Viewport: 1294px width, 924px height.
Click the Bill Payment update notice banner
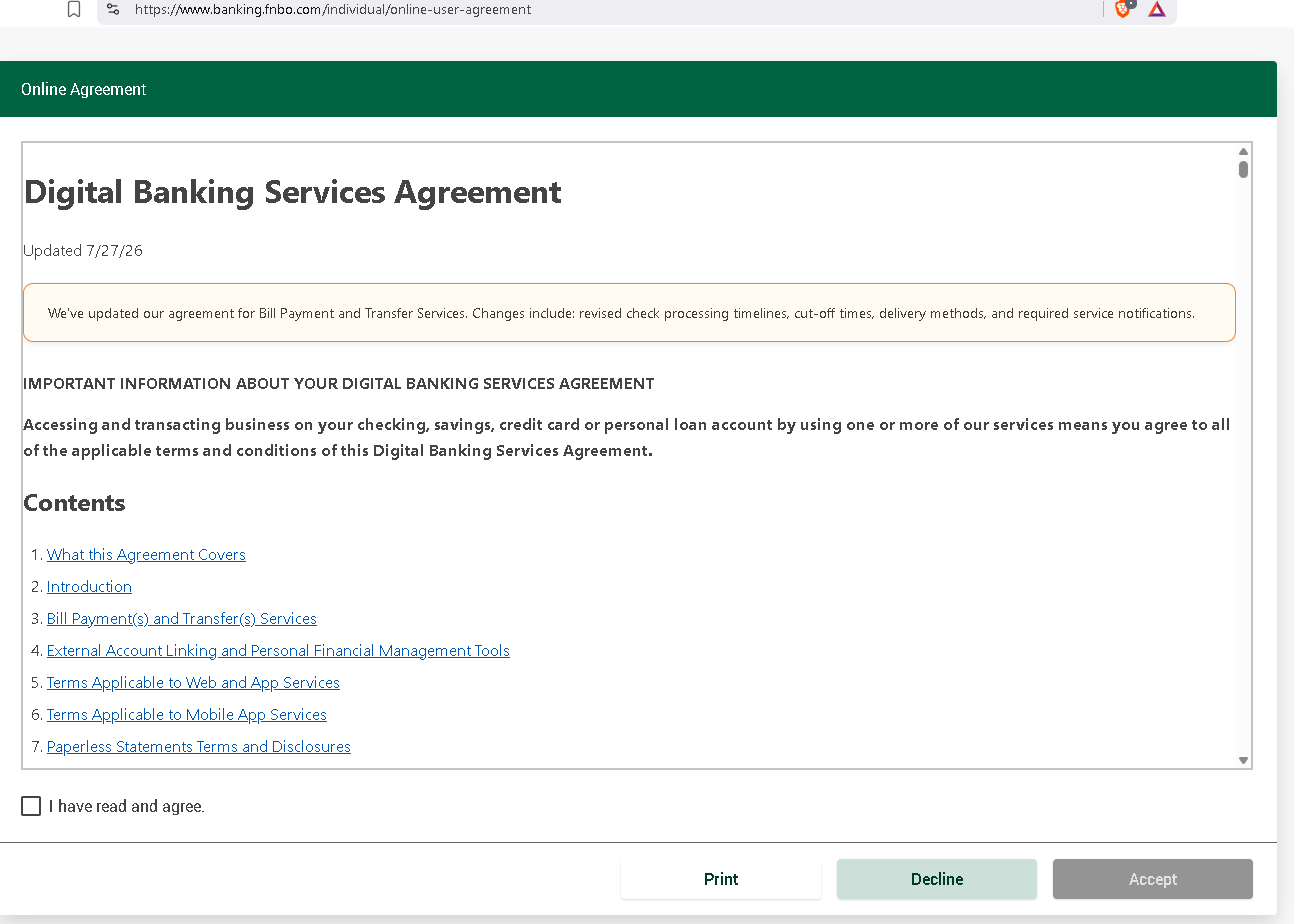[629, 313]
